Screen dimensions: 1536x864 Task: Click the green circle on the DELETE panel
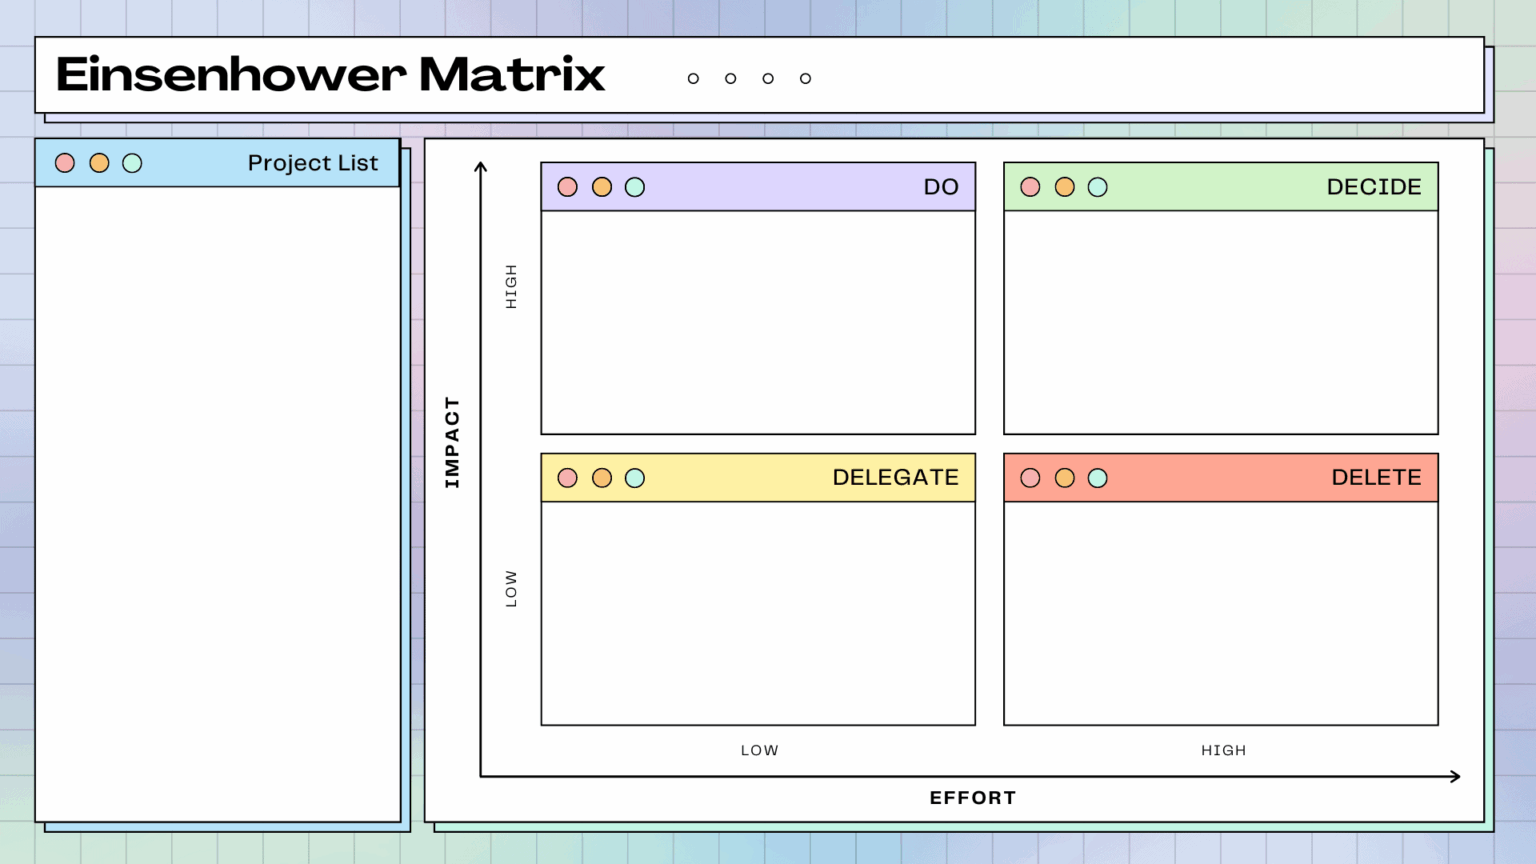click(x=1098, y=477)
